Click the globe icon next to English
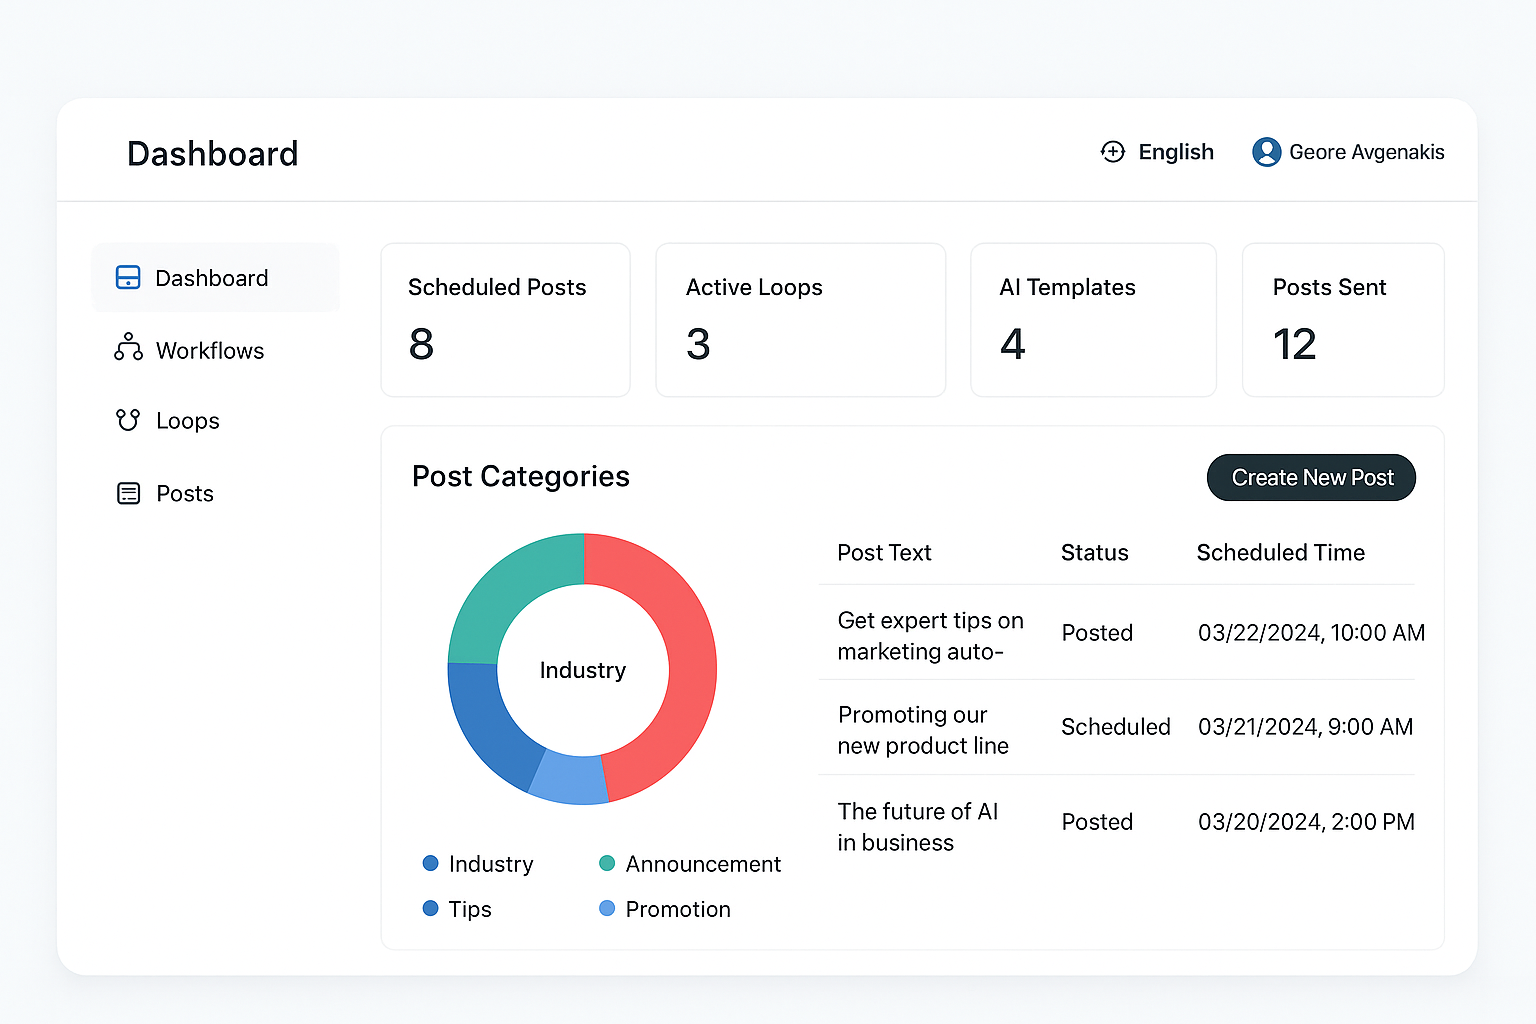The width and height of the screenshot is (1536, 1024). click(1112, 152)
